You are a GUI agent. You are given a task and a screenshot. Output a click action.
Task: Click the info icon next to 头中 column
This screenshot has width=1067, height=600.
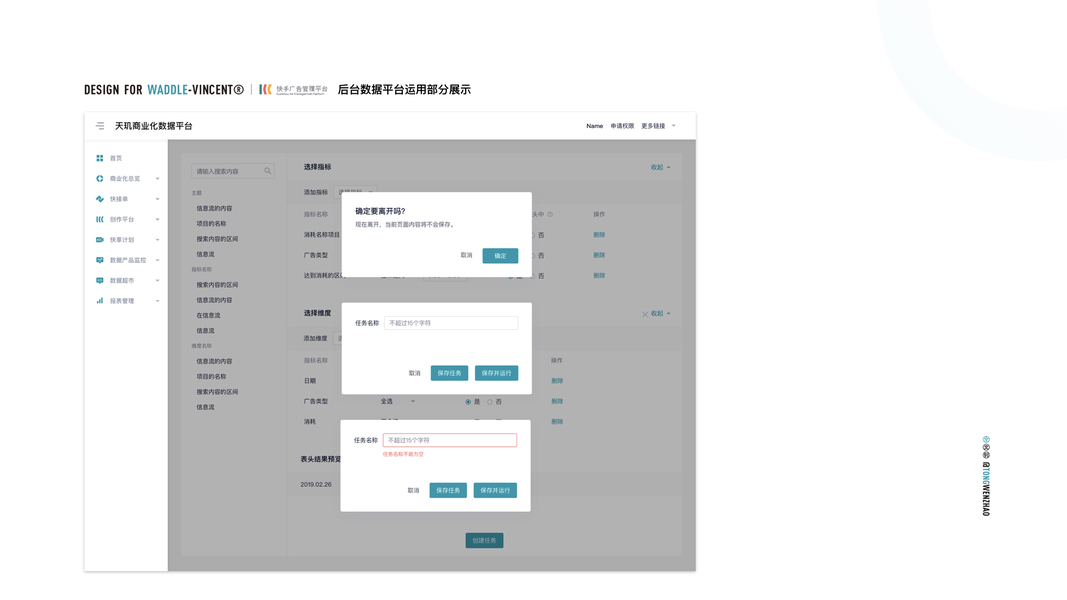click(x=550, y=214)
